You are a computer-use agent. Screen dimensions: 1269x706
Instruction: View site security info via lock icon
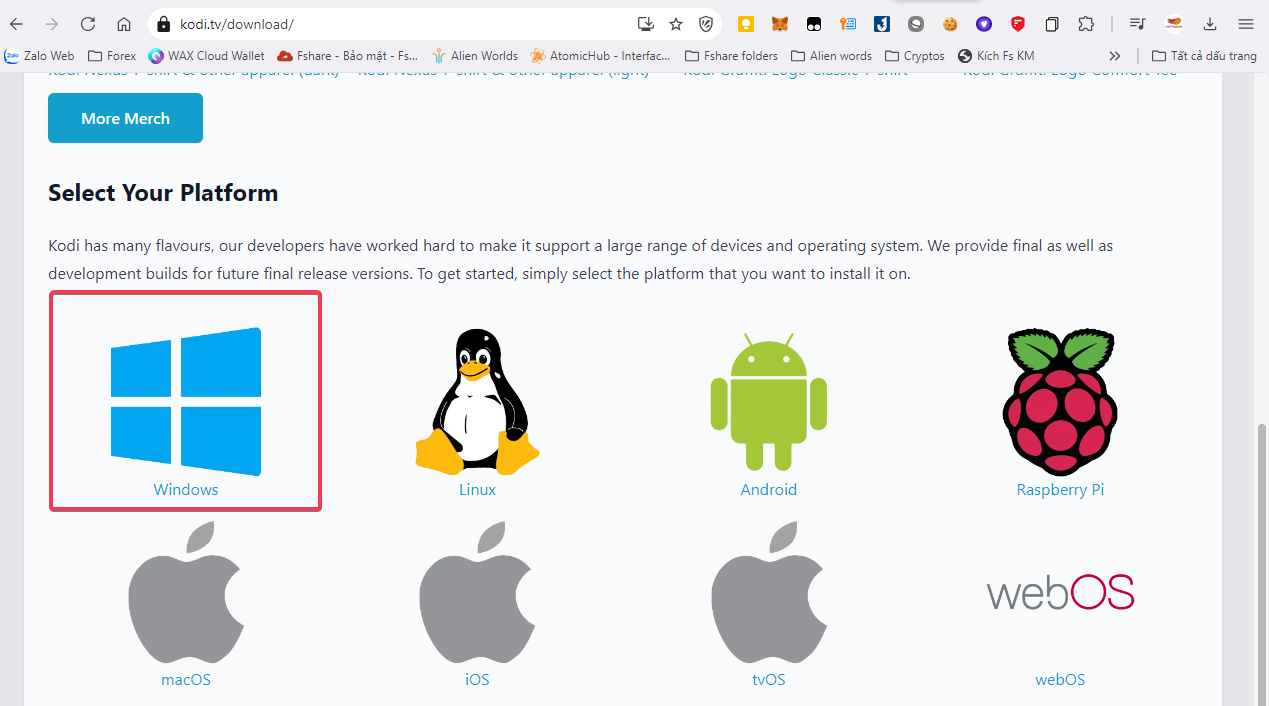(165, 24)
